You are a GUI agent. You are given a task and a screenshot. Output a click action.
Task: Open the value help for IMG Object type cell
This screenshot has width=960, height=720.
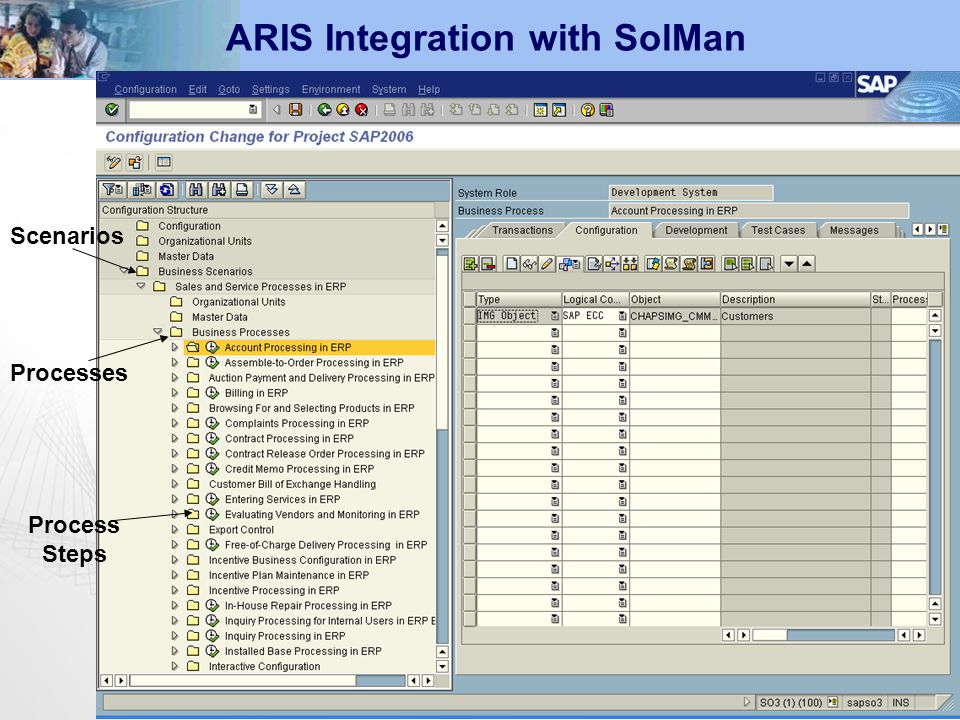tap(555, 316)
